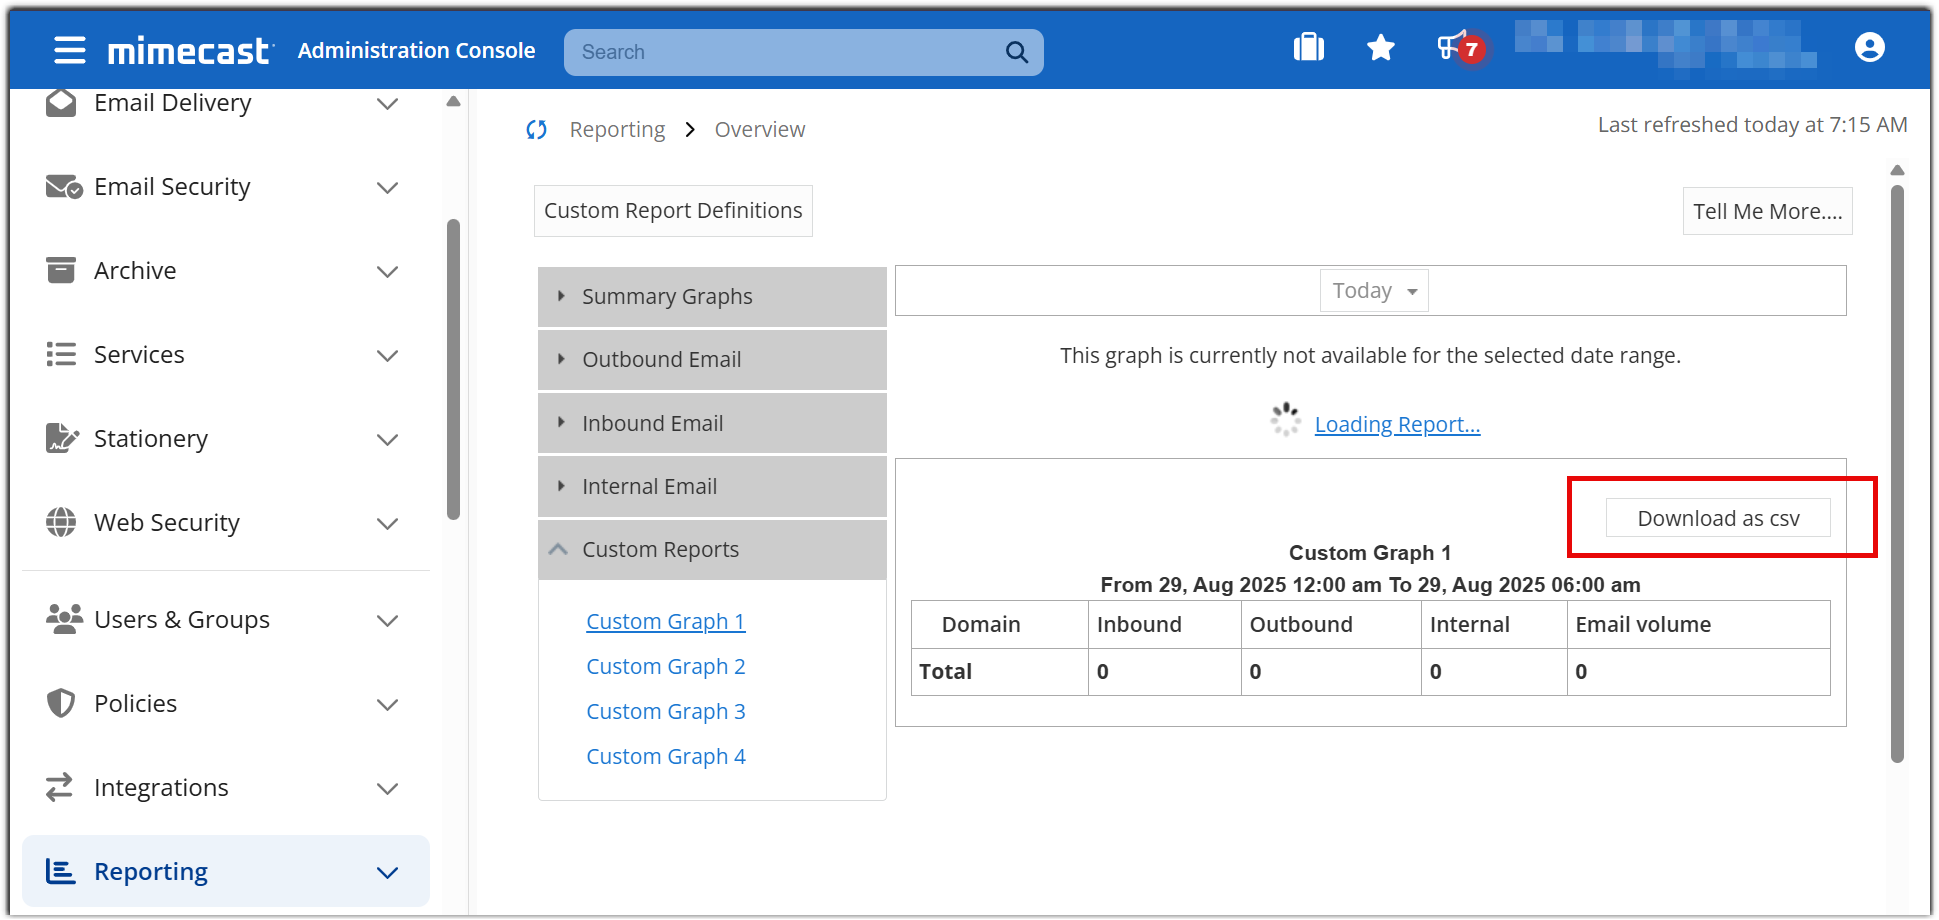The image size is (1939, 920).
Task: Click the Download as csv button
Action: tap(1717, 518)
